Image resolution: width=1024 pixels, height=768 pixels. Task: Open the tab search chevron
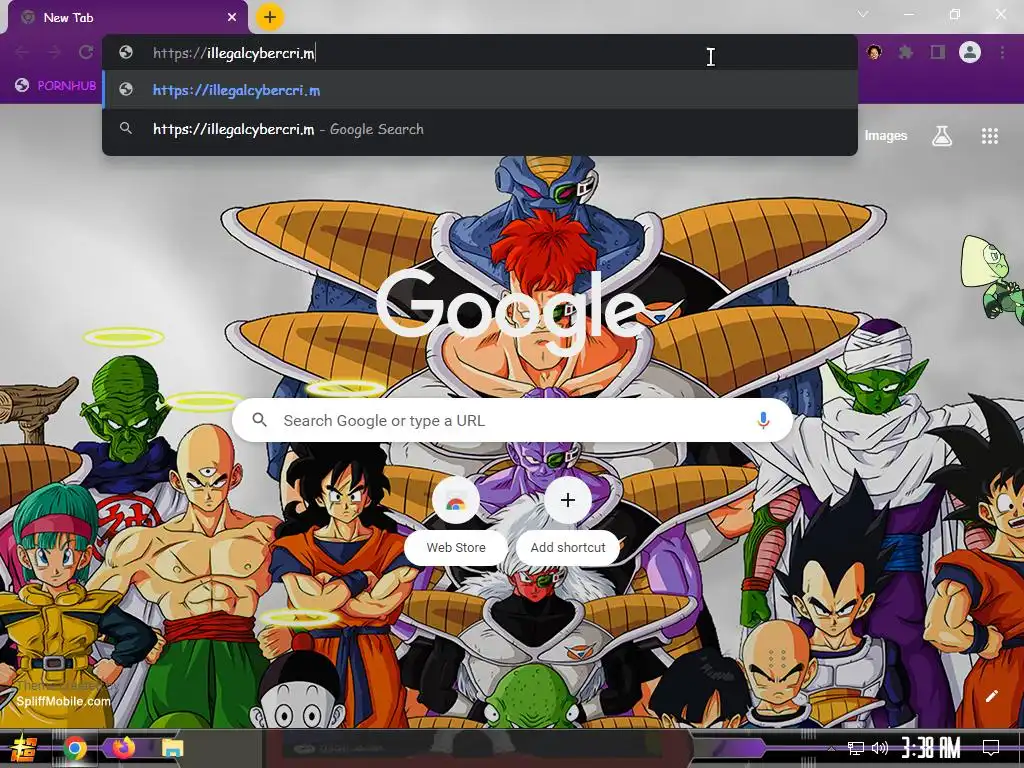[863, 14]
